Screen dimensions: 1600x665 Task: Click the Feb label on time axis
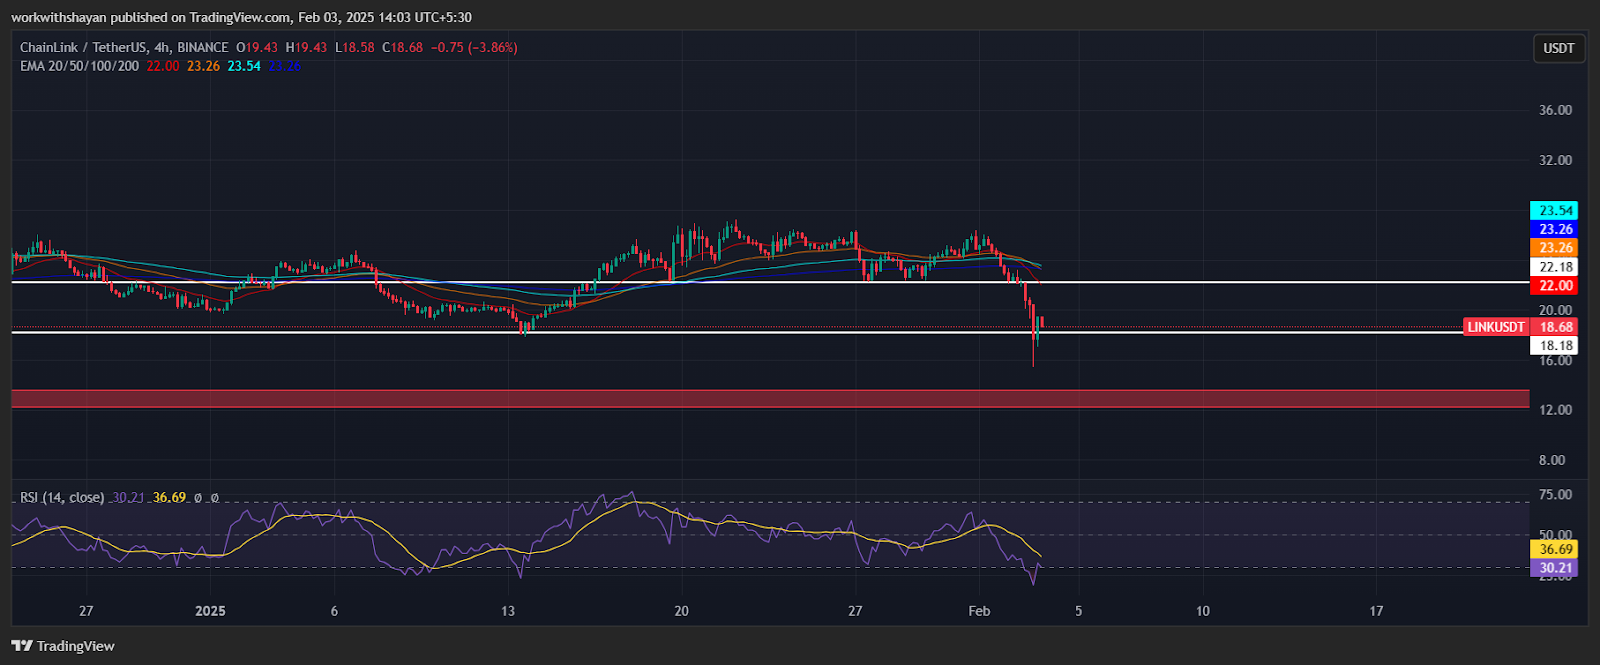tap(979, 611)
